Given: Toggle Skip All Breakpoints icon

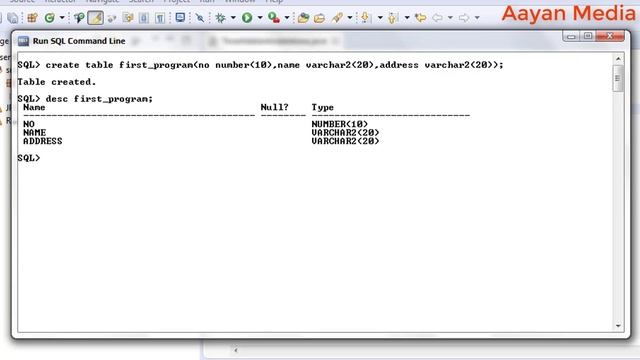Looking at the screenshot, I should click(200, 18).
